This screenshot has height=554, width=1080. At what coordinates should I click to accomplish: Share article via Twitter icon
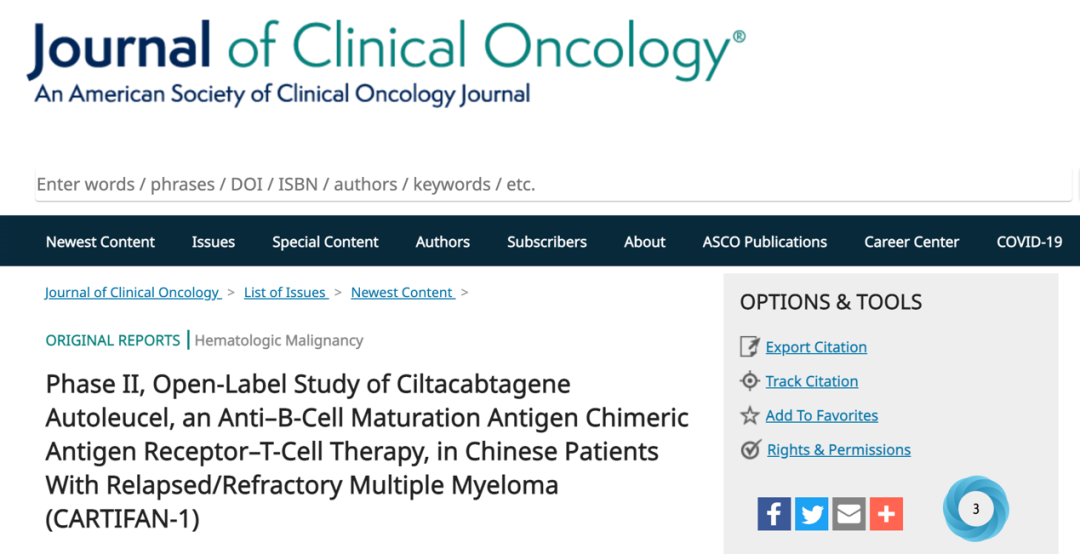(x=811, y=514)
